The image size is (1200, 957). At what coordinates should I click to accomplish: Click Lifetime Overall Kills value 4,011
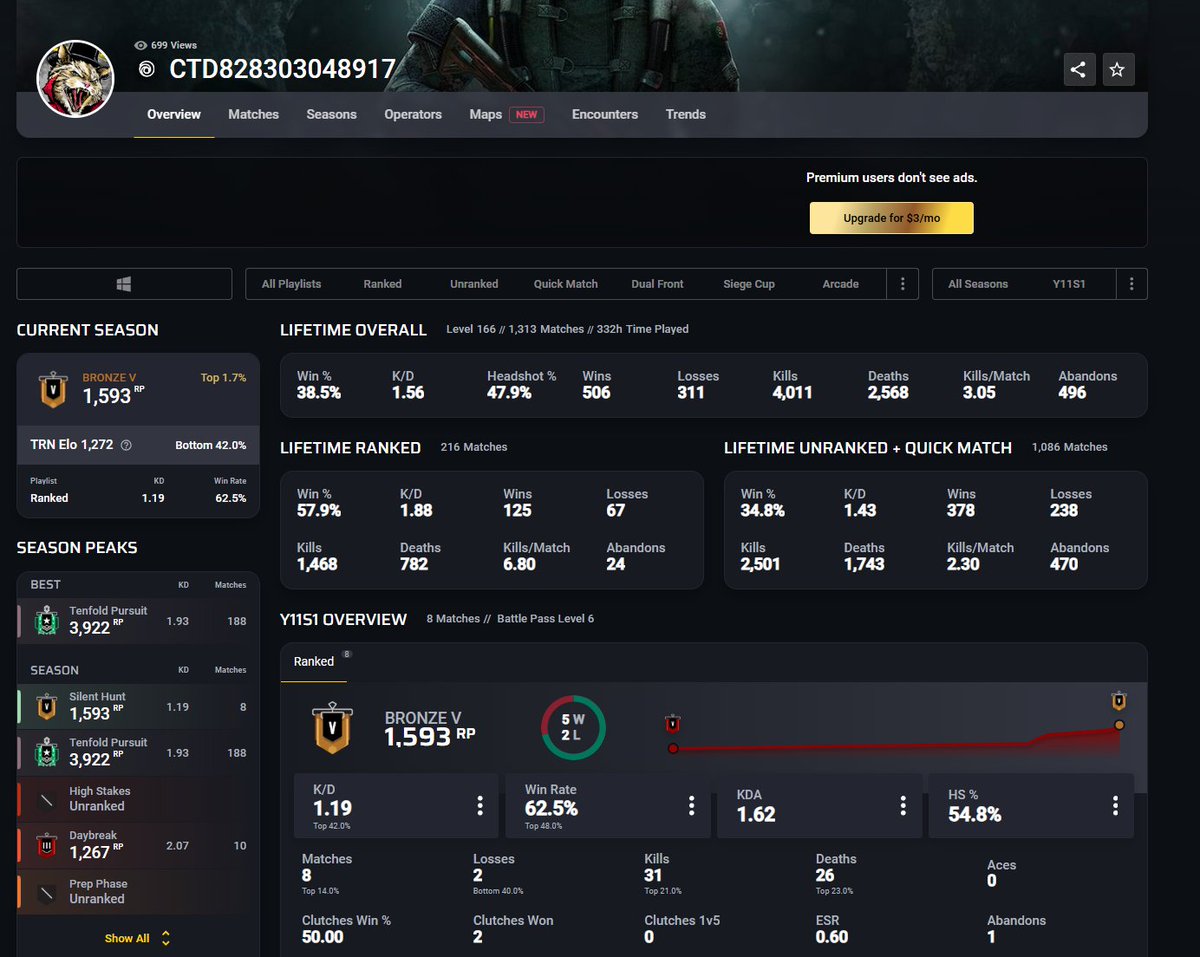[793, 393]
